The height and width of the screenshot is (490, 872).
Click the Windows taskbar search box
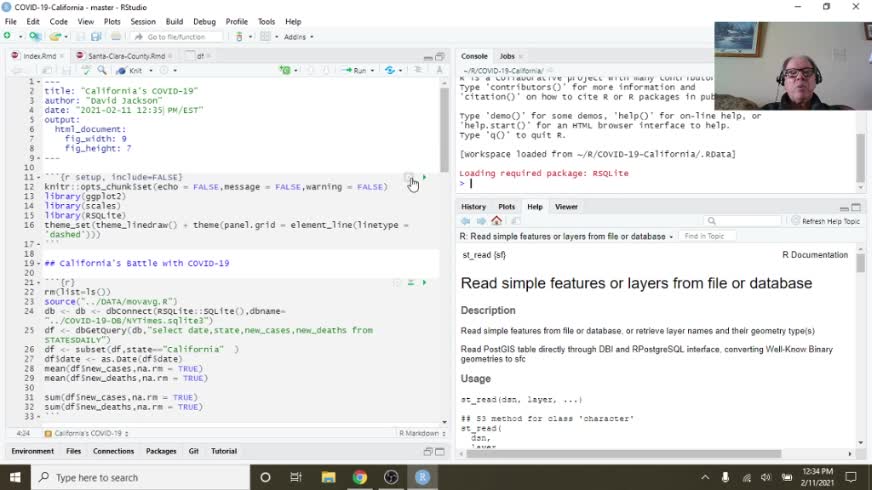pyautogui.click(x=139, y=477)
